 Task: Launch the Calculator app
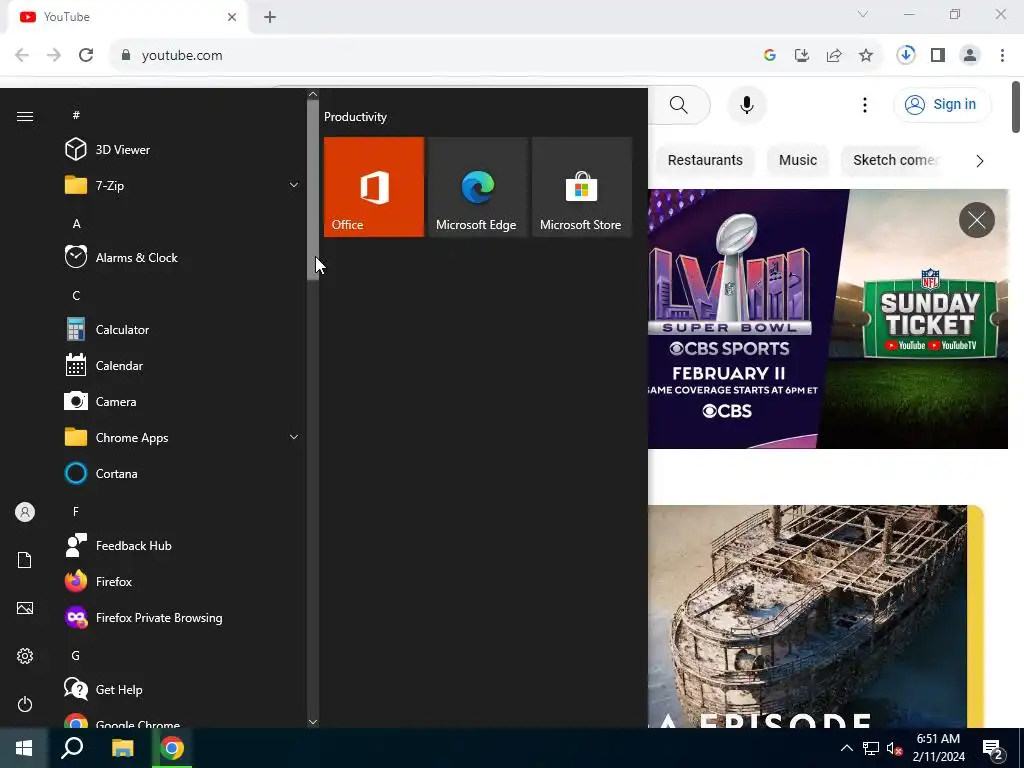pyautogui.click(x=181, y=330)
